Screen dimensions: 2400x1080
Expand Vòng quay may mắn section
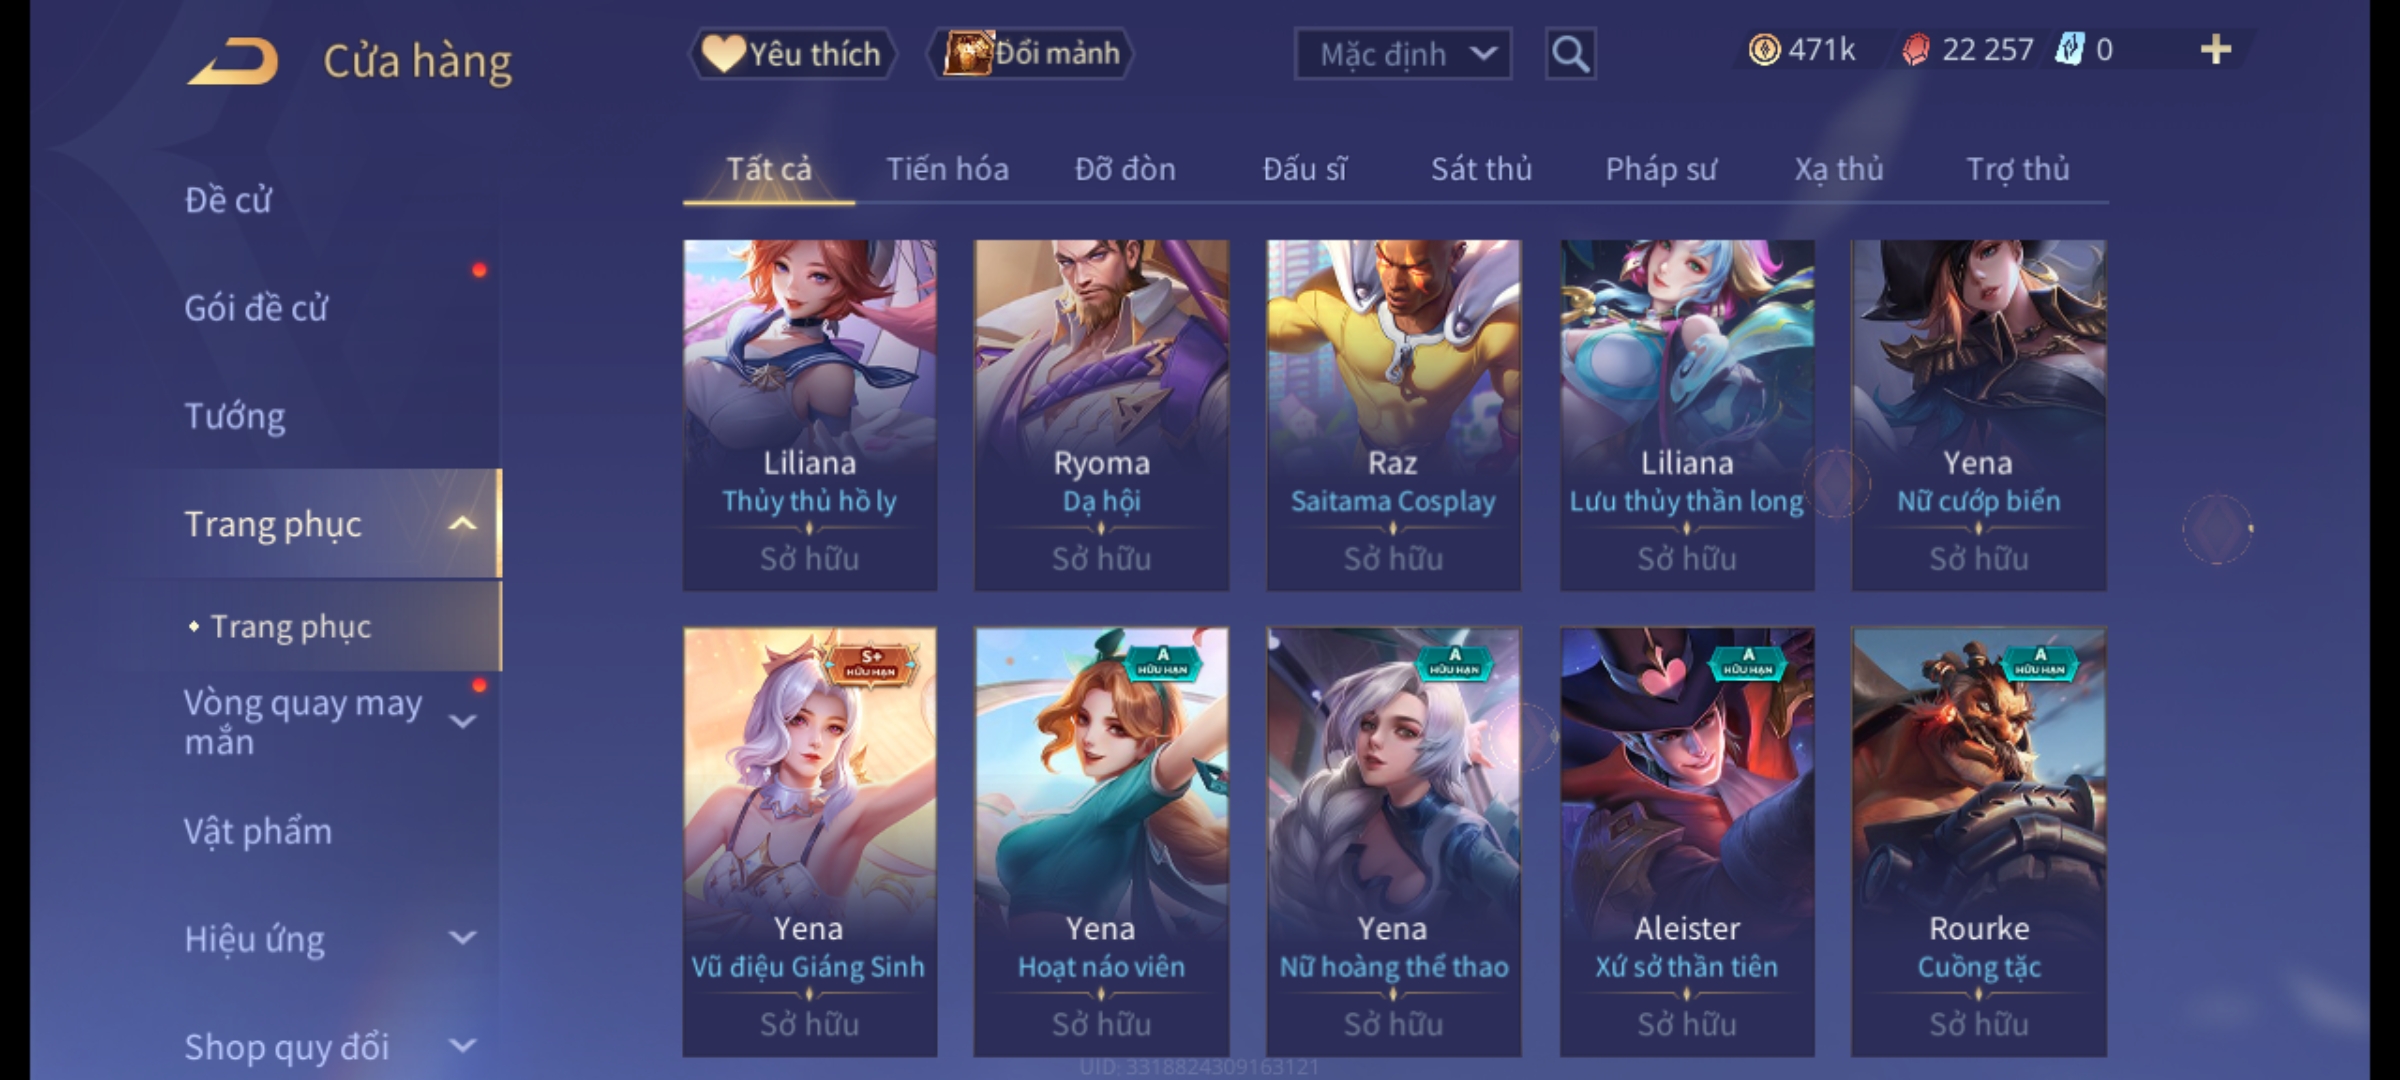pos(462,722)
